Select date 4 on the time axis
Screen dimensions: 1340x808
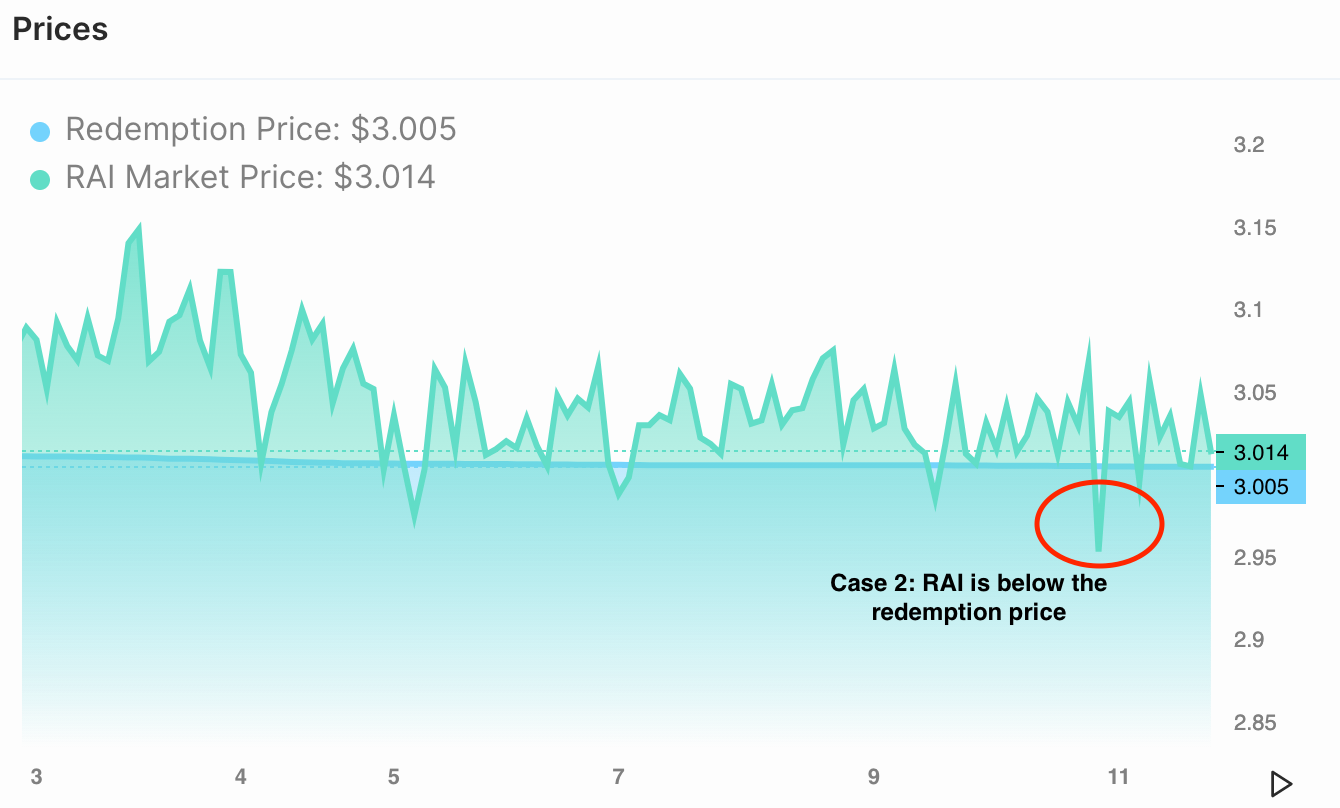241,777
